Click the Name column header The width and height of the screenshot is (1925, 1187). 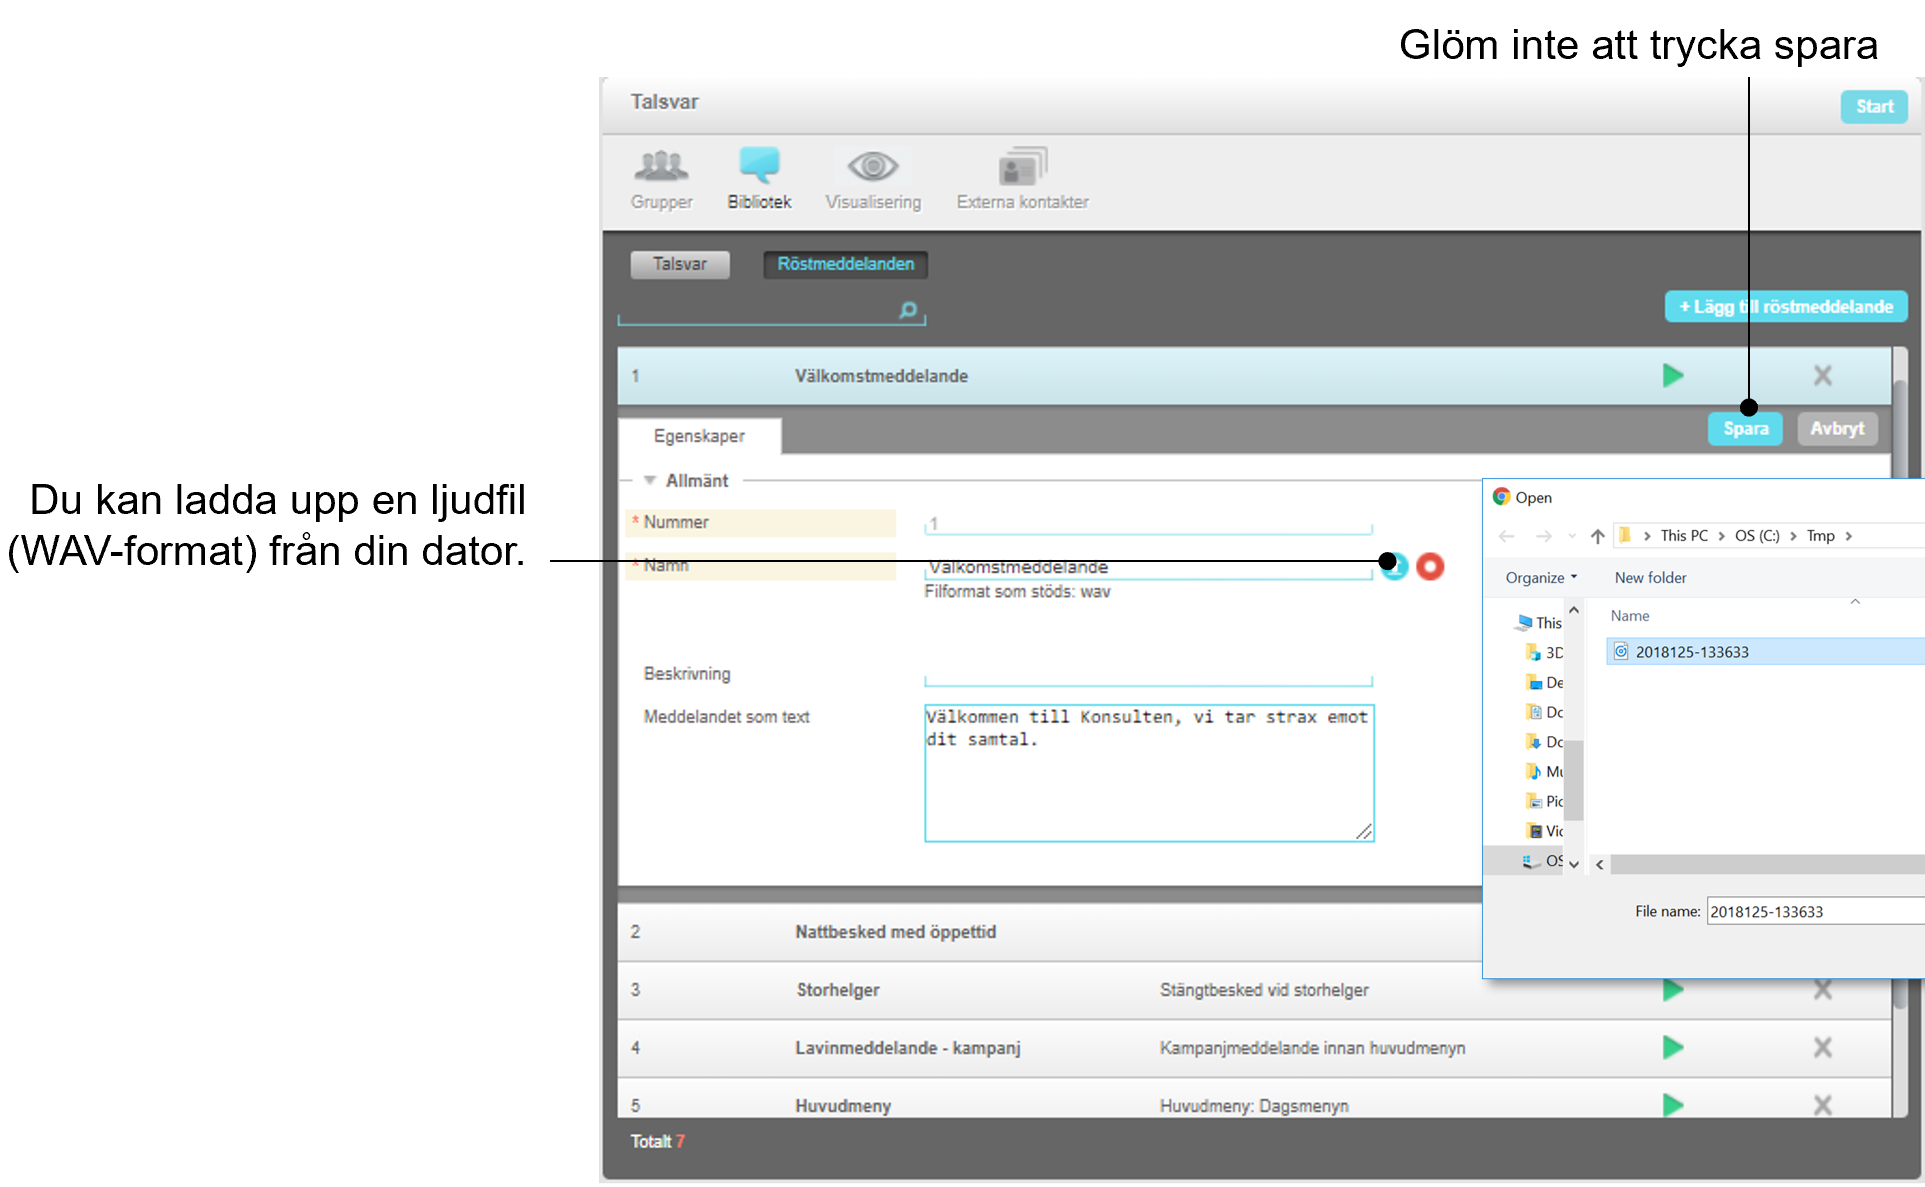point(1630,616)
